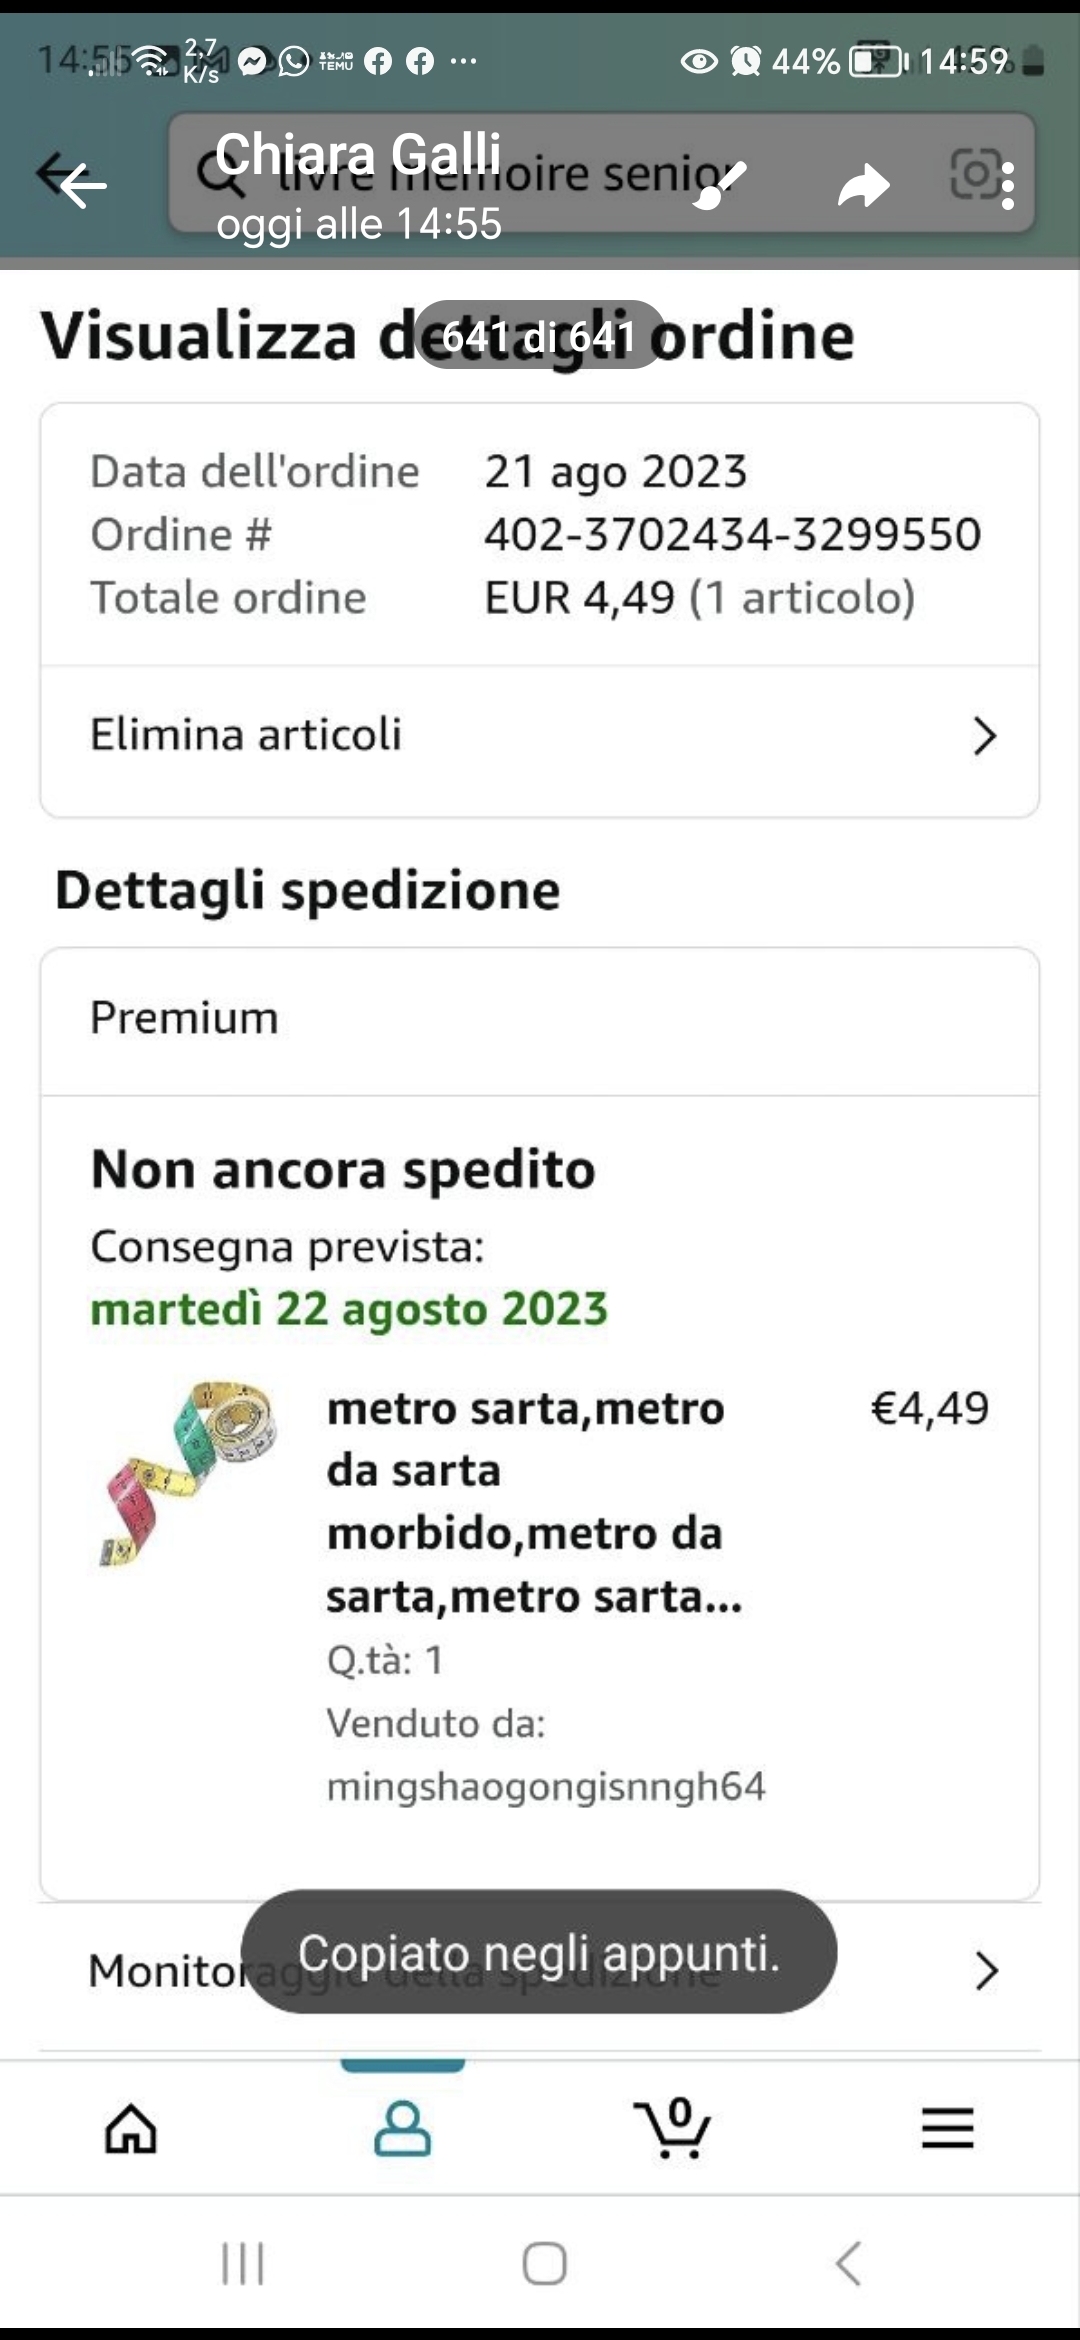Viewport: 1080px width, 2340px height.
Task: Go to Amazon home tab
Action: click(131, 2127)
